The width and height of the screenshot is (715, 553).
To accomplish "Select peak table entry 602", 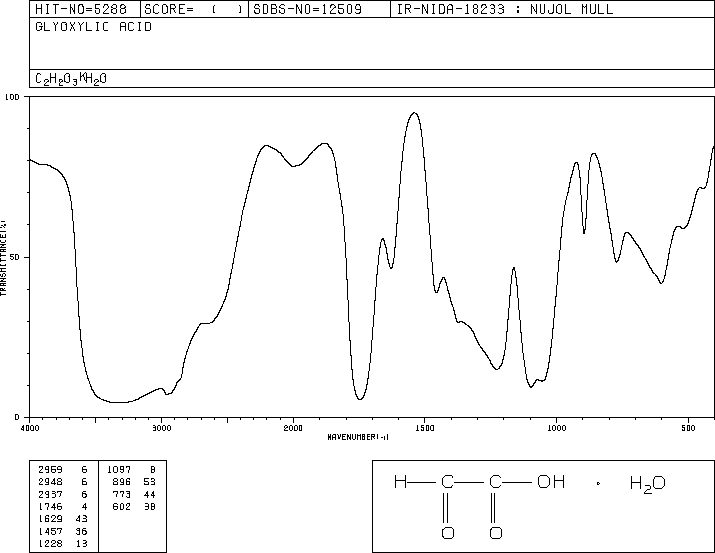I will pyautogui.click(x=134, y=506).
